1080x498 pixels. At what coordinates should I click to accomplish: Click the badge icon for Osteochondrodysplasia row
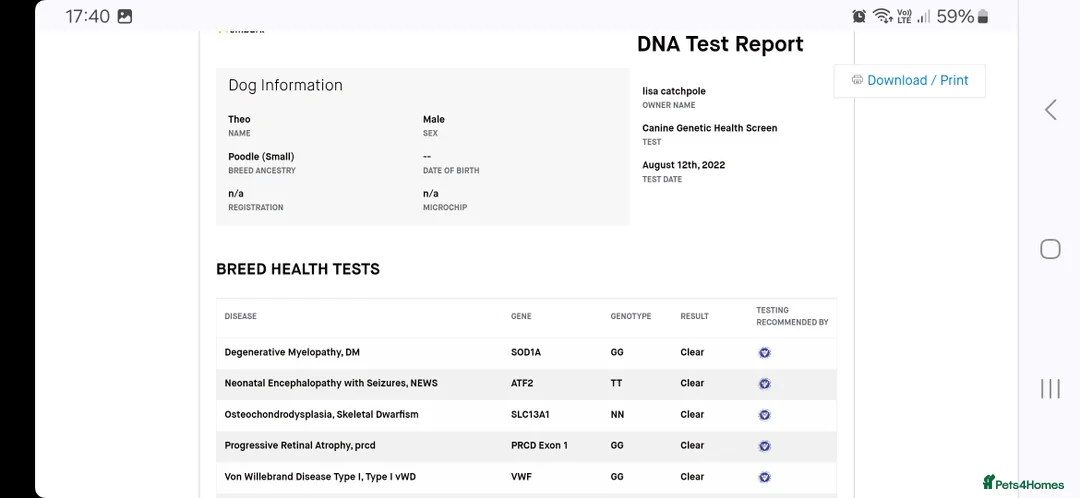coord(764,415)
